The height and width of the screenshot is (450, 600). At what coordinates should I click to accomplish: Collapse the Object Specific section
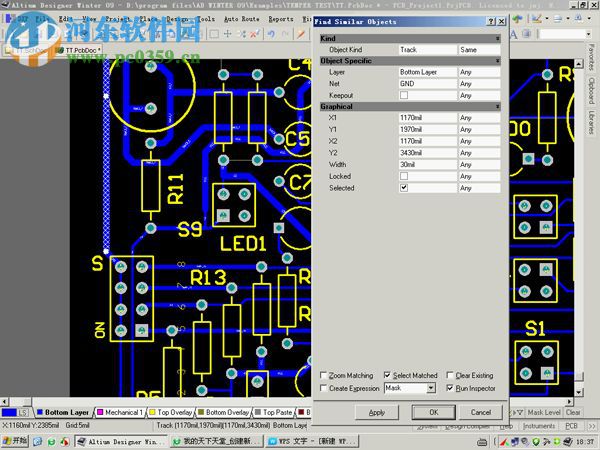(497, 60)
